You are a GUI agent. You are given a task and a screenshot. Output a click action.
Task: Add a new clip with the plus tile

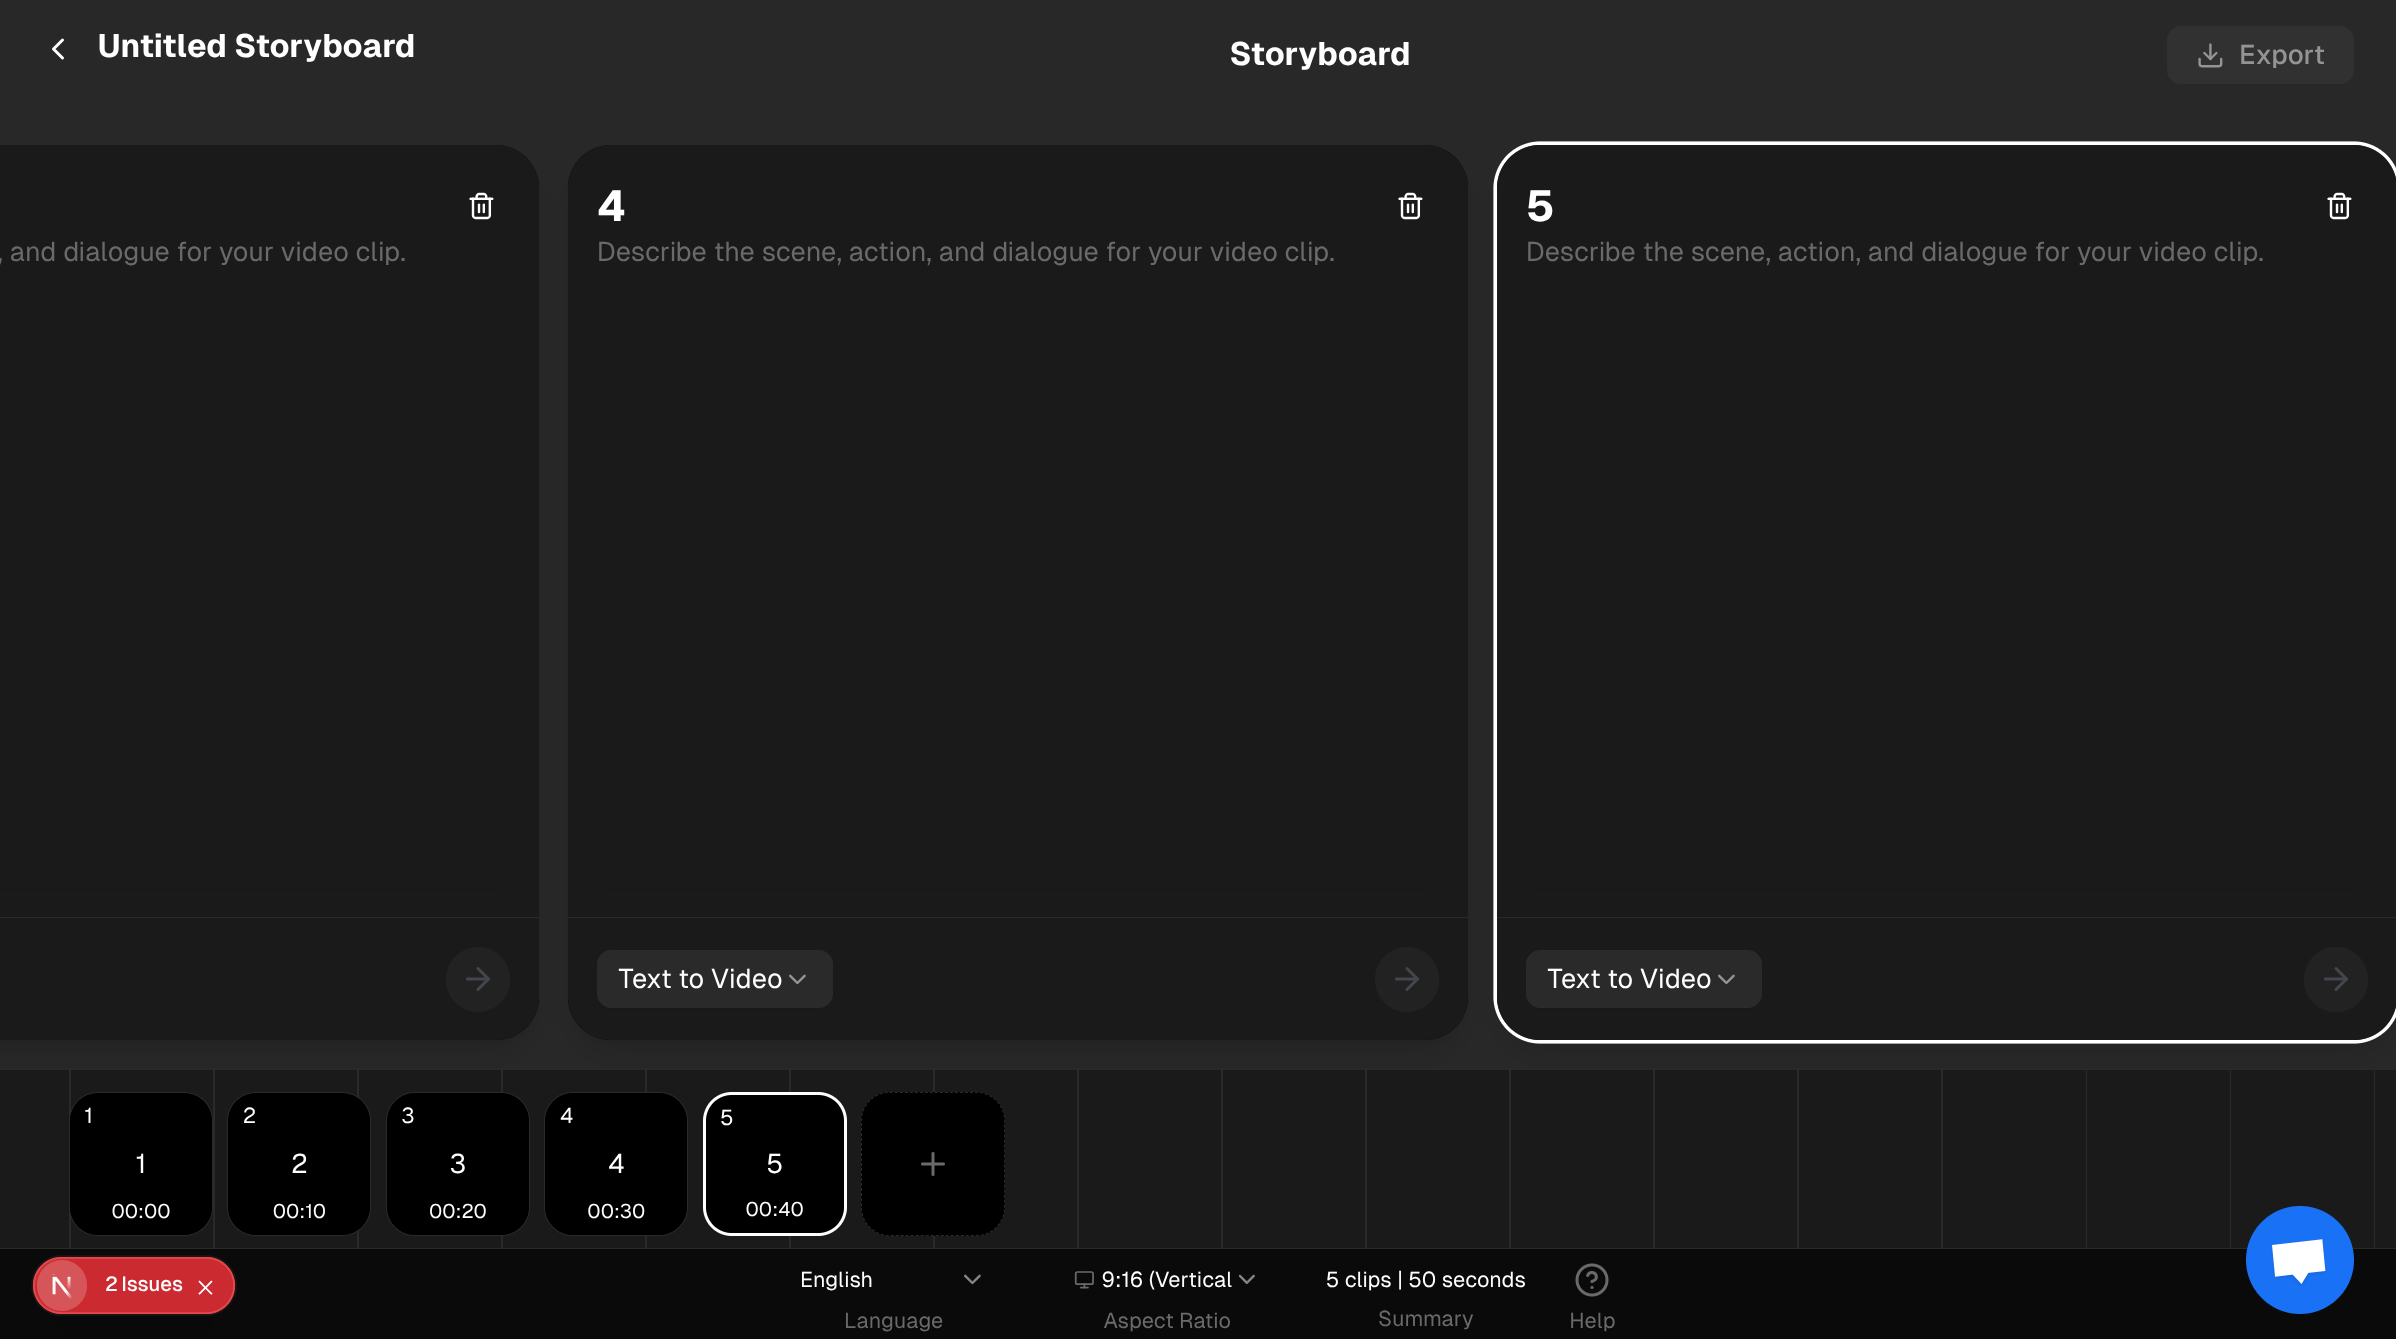click(x=932, y=1163)
